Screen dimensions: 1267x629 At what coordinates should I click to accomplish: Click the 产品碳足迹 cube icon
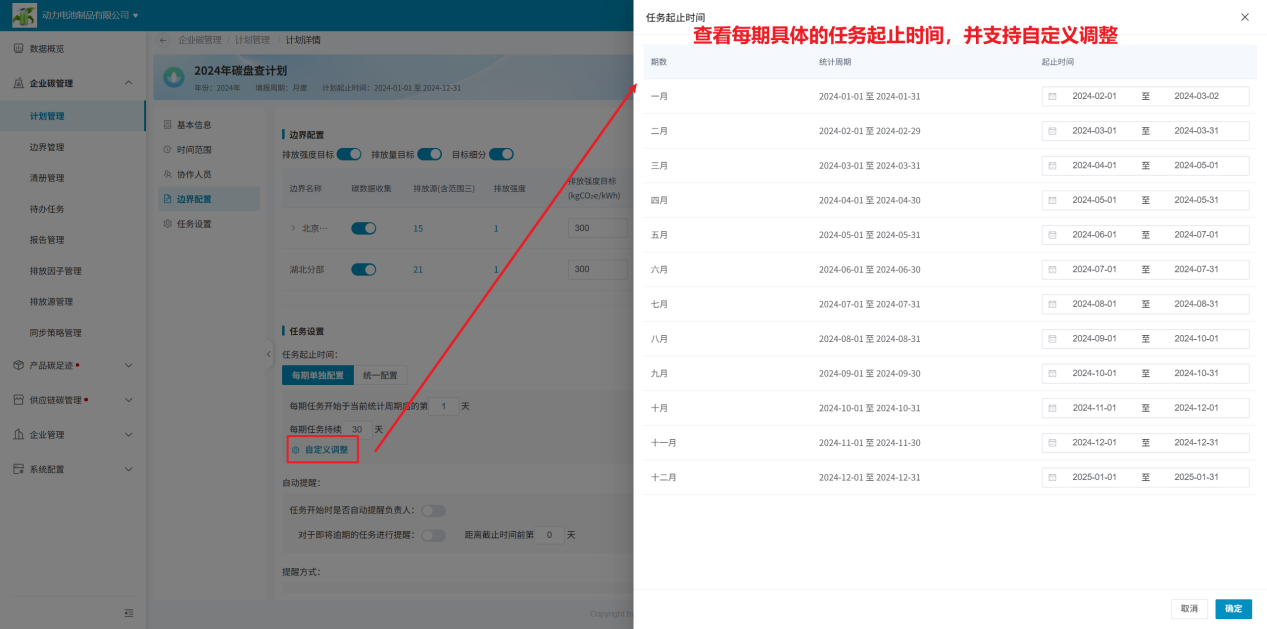click(x=18, y=365)
